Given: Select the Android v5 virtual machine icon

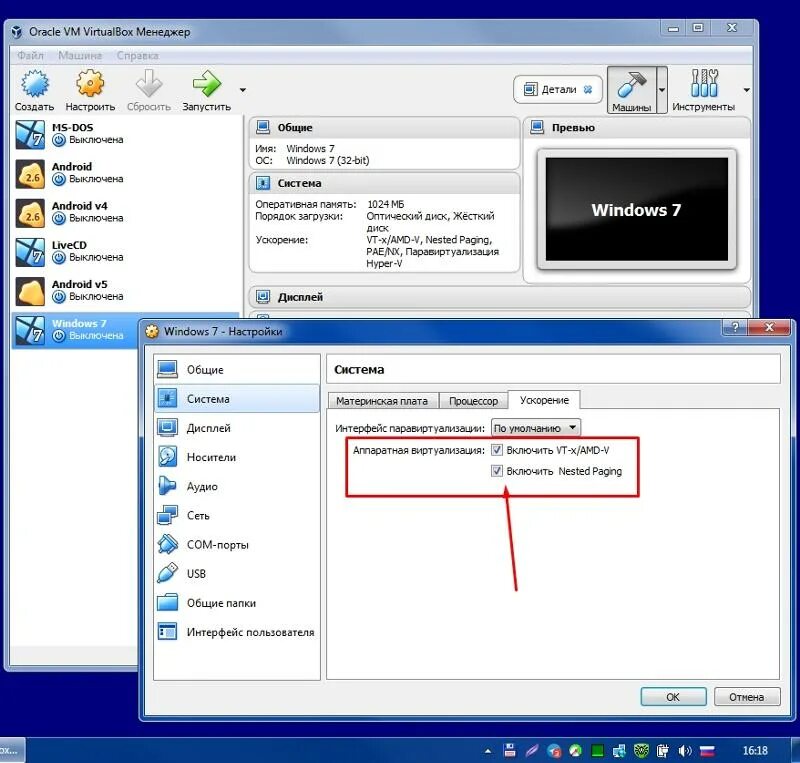Looking at the screenshot, I should 30,291.
